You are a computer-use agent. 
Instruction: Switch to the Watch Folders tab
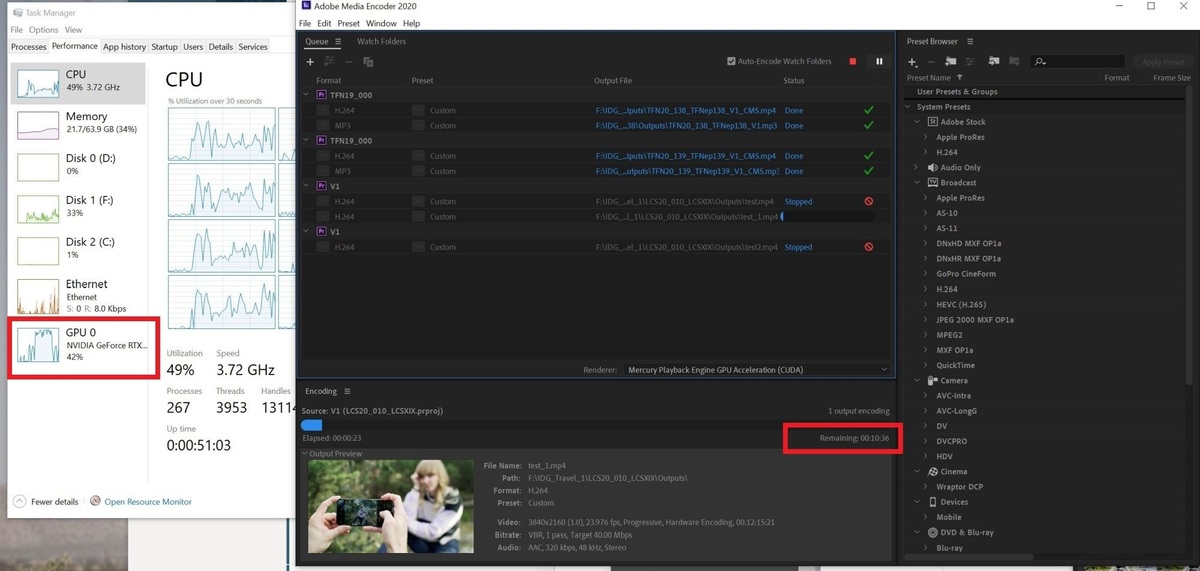click(381, 42)
